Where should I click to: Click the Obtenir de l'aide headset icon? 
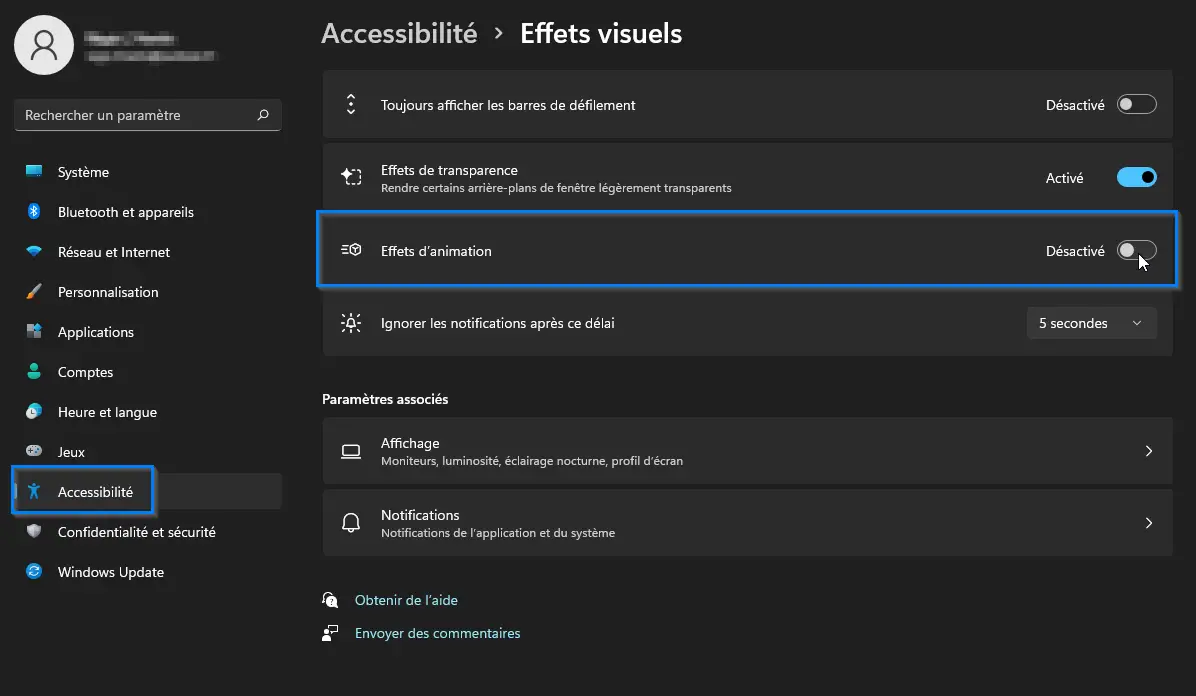point(330,600)
